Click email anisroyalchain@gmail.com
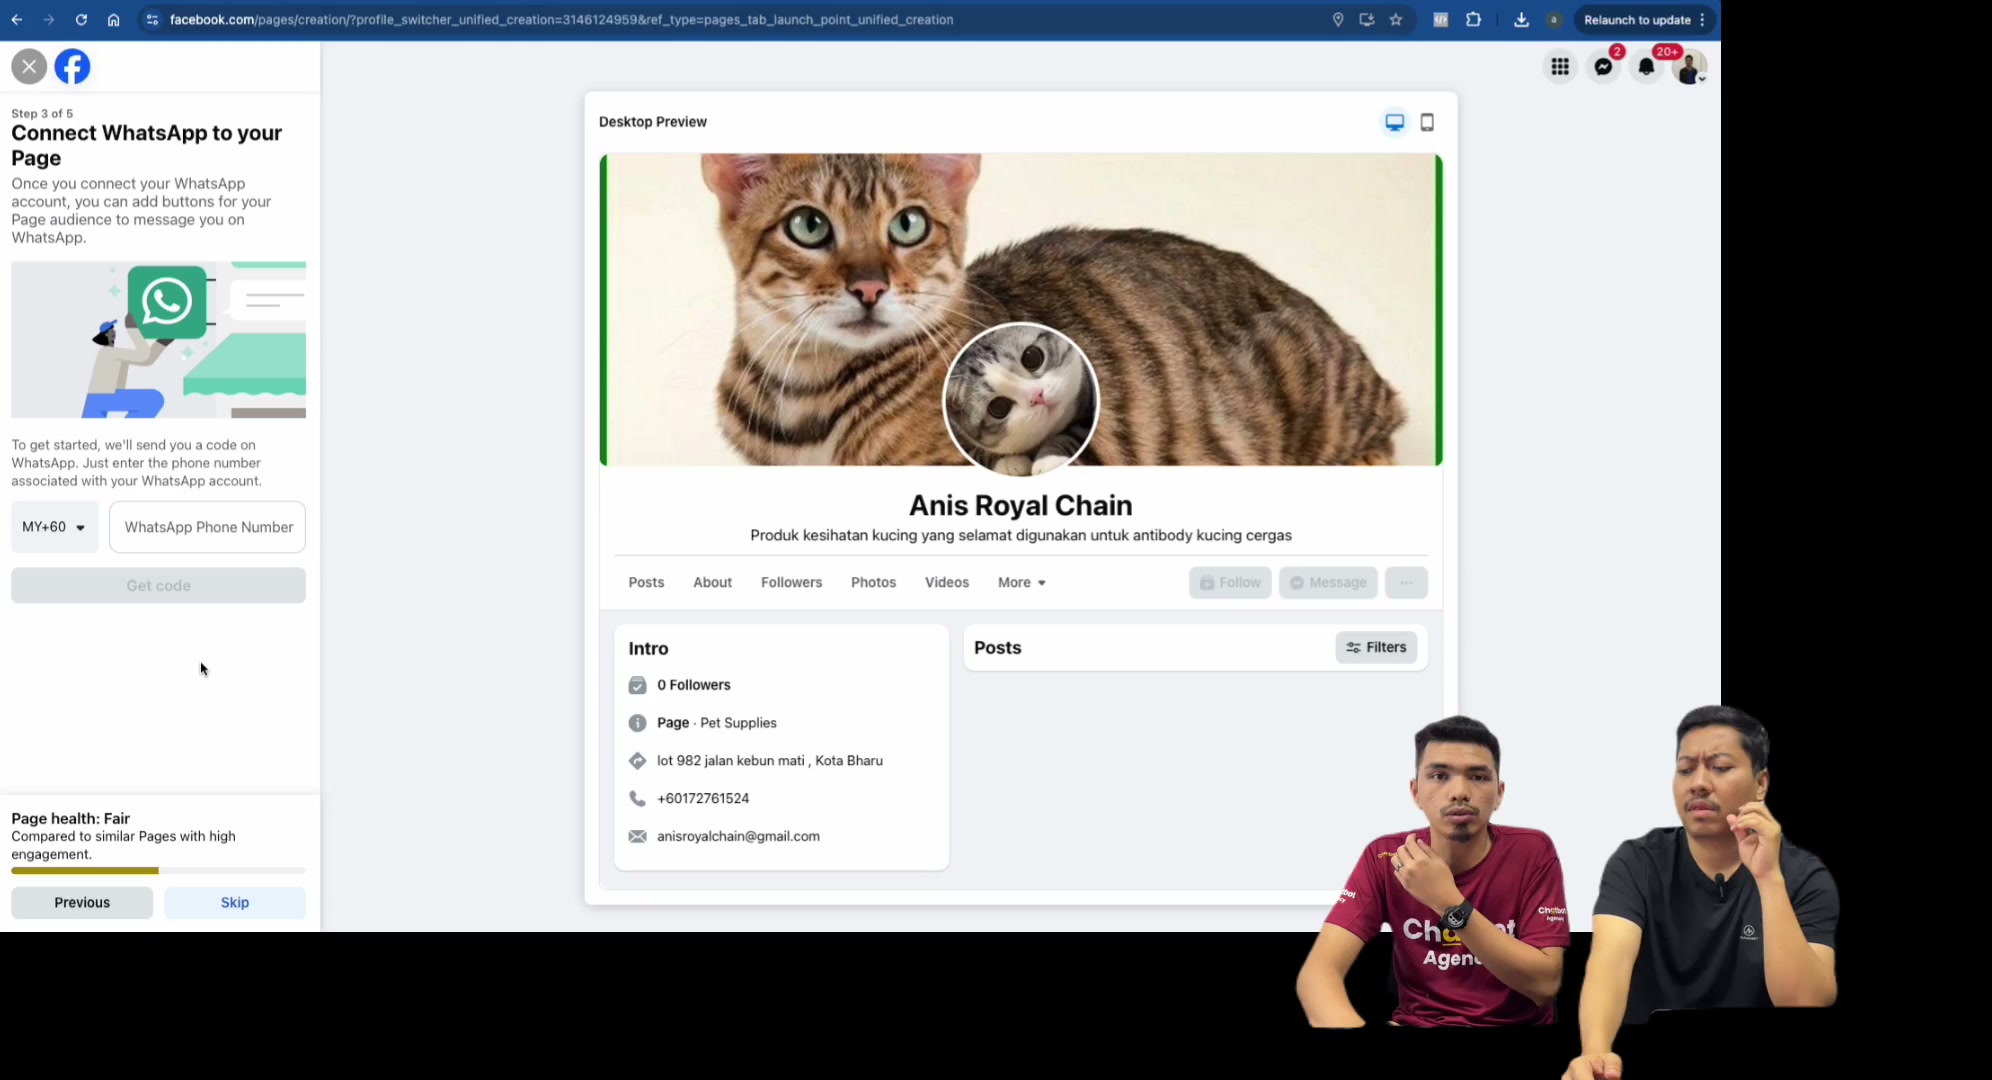The height and width of the screenshot is (1080, 1992). pos(738,836)
